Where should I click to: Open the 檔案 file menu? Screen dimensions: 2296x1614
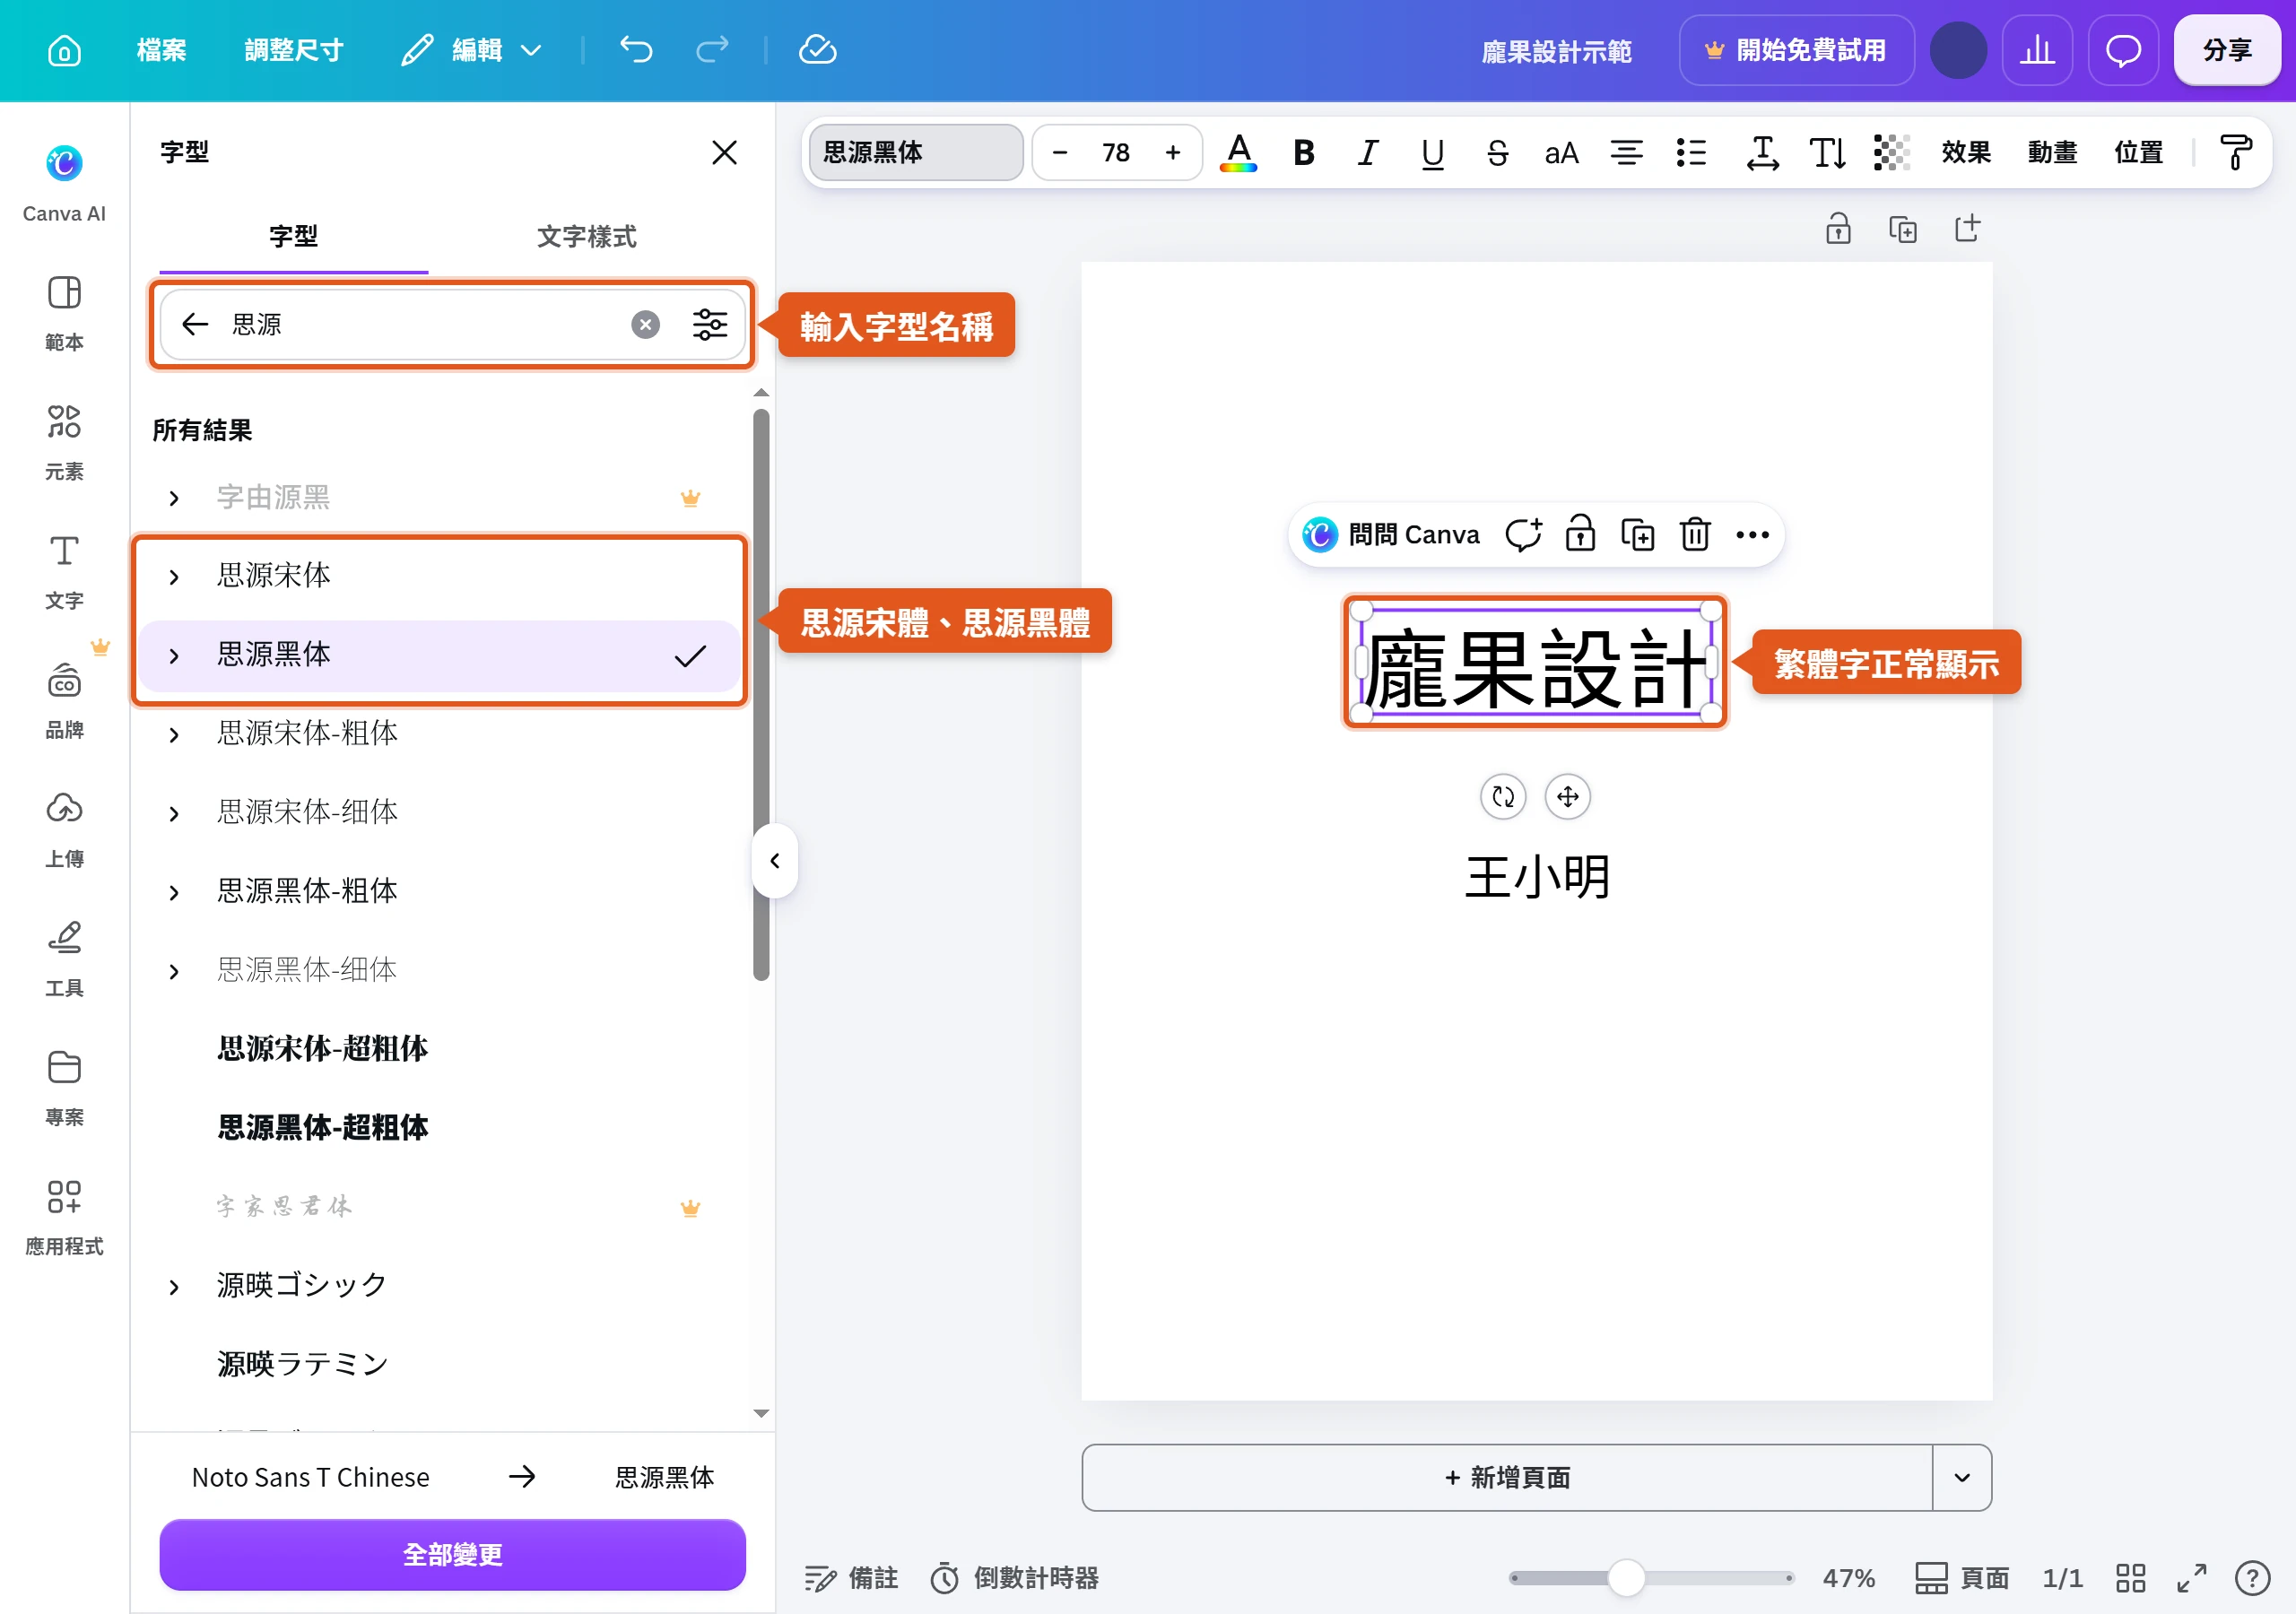pos(161,50)
